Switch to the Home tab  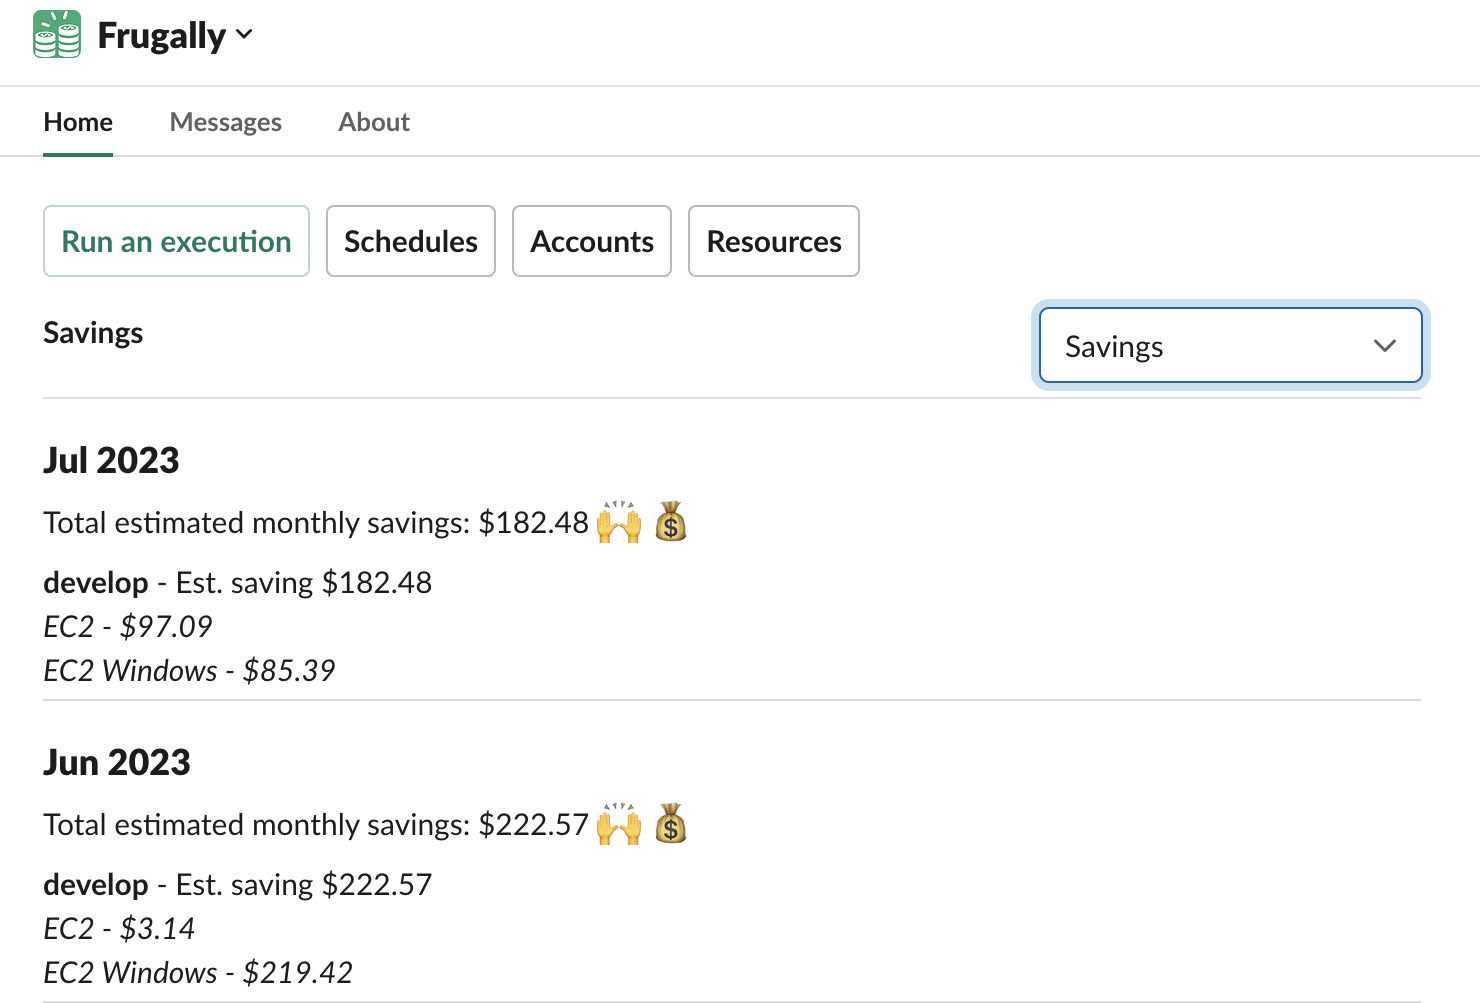coord(78,122)
